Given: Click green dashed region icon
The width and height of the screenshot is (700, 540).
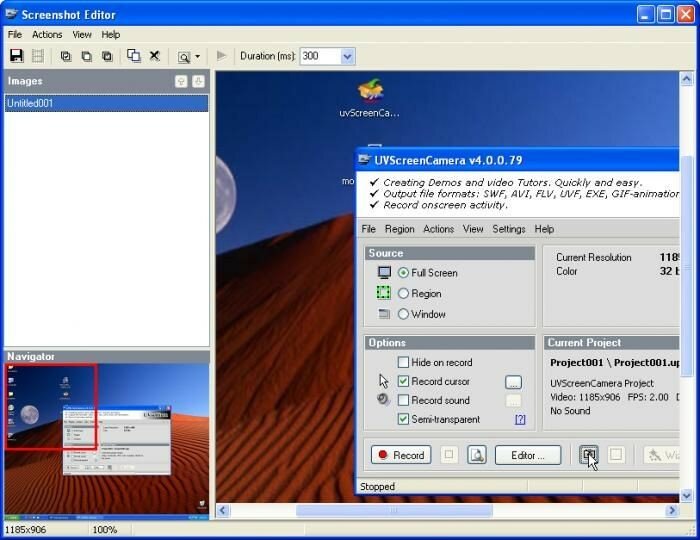Looking at the screenshot, I should pyautogui.click(x=383, y=293).
